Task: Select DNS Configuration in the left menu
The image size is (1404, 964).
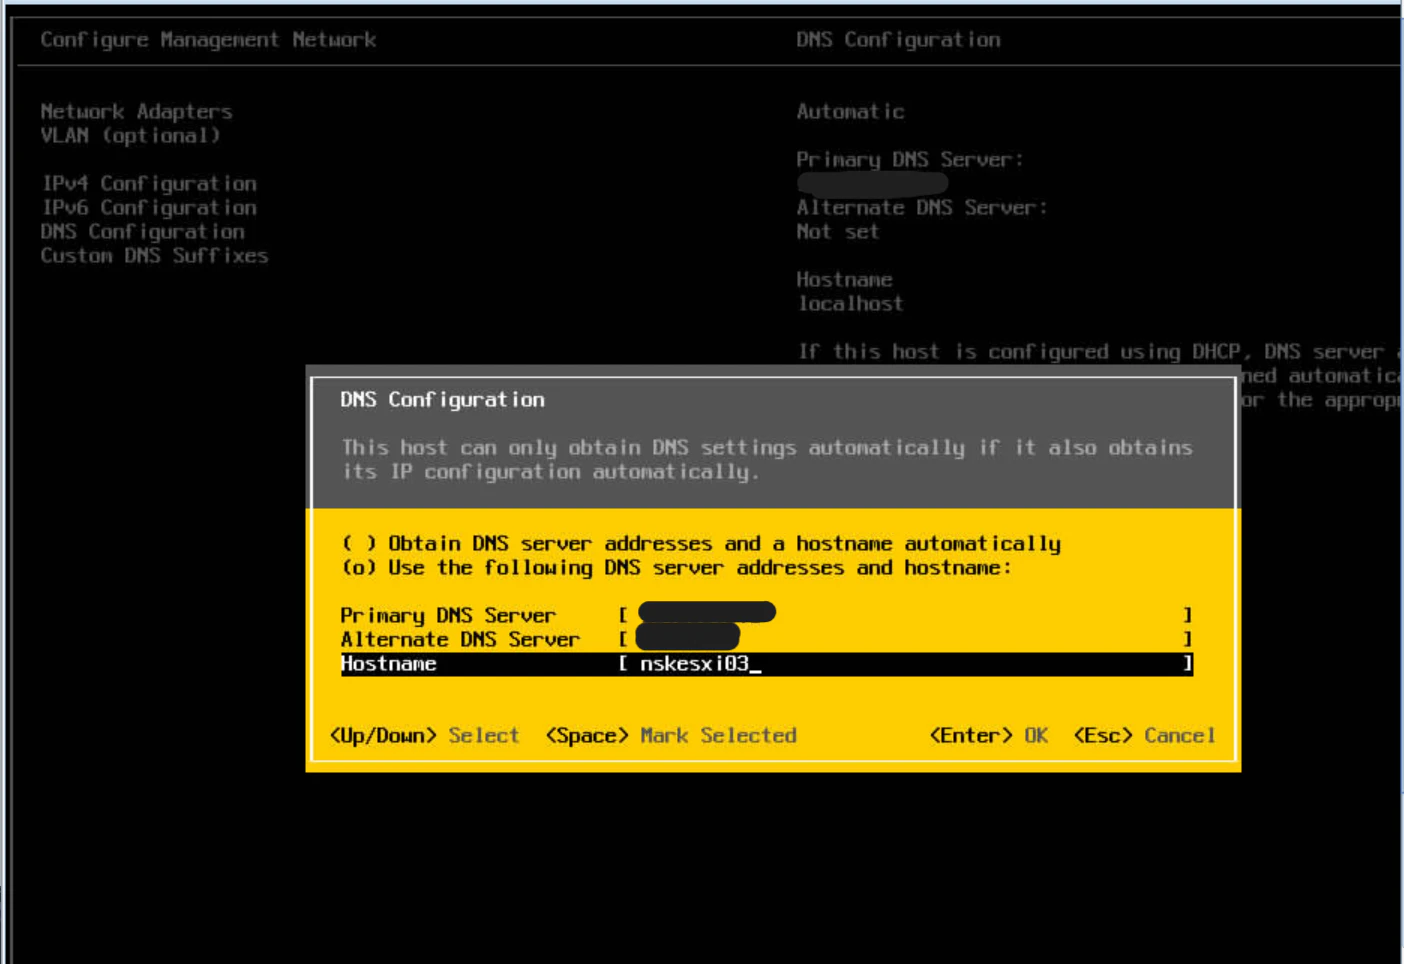Action: 142,232
